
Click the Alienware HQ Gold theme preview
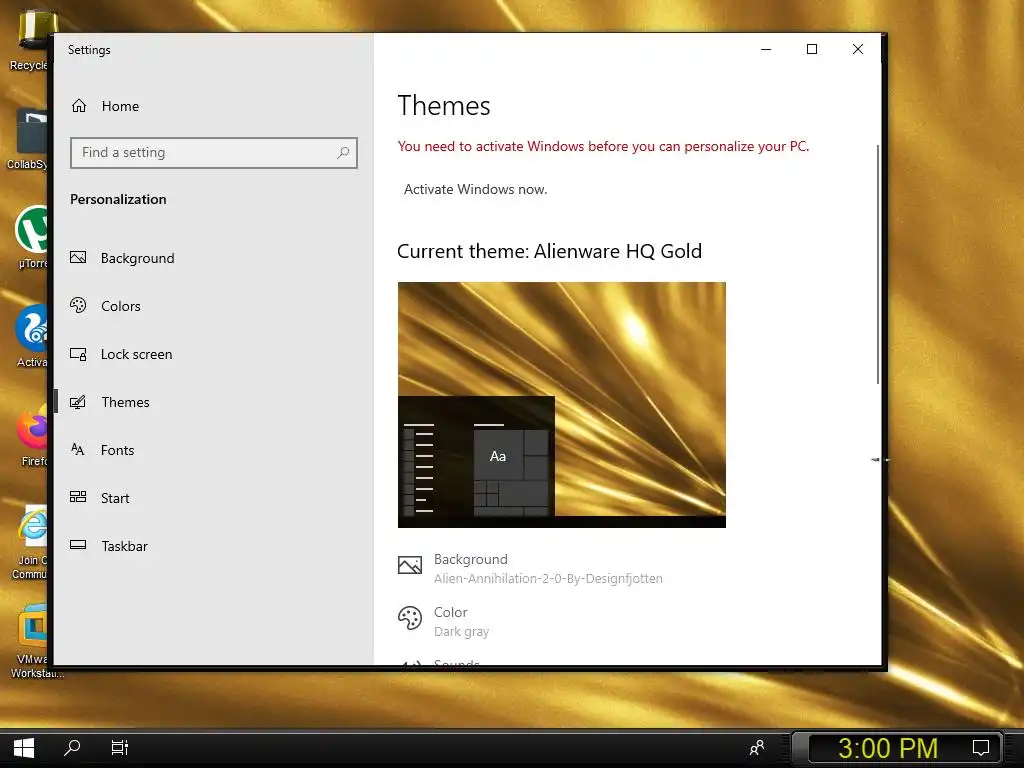(x=562, y=405)
